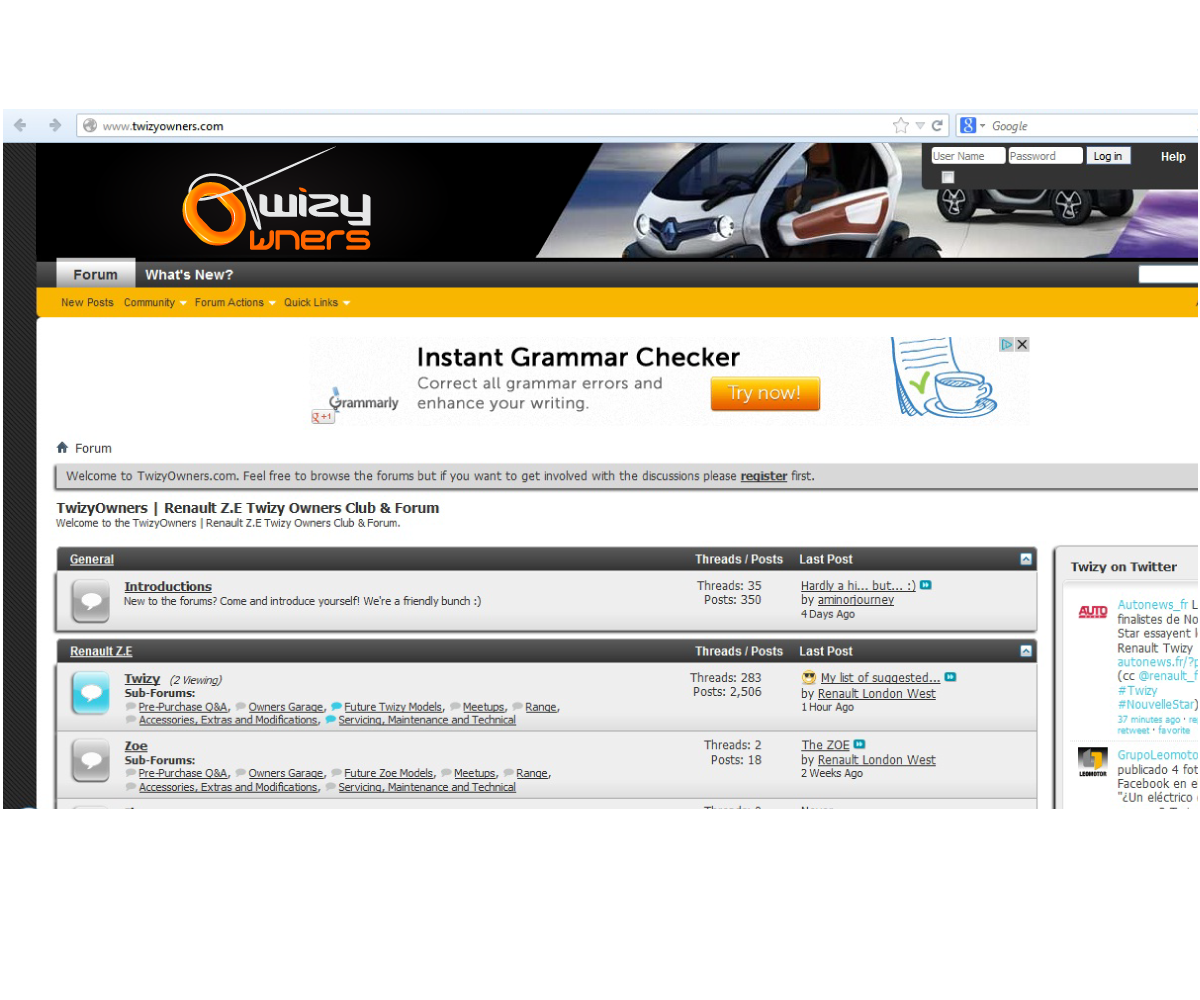Bookmark this page with the star icon
The width and height of the screenshot is (1200, 1000).
[x=901, y=126]
